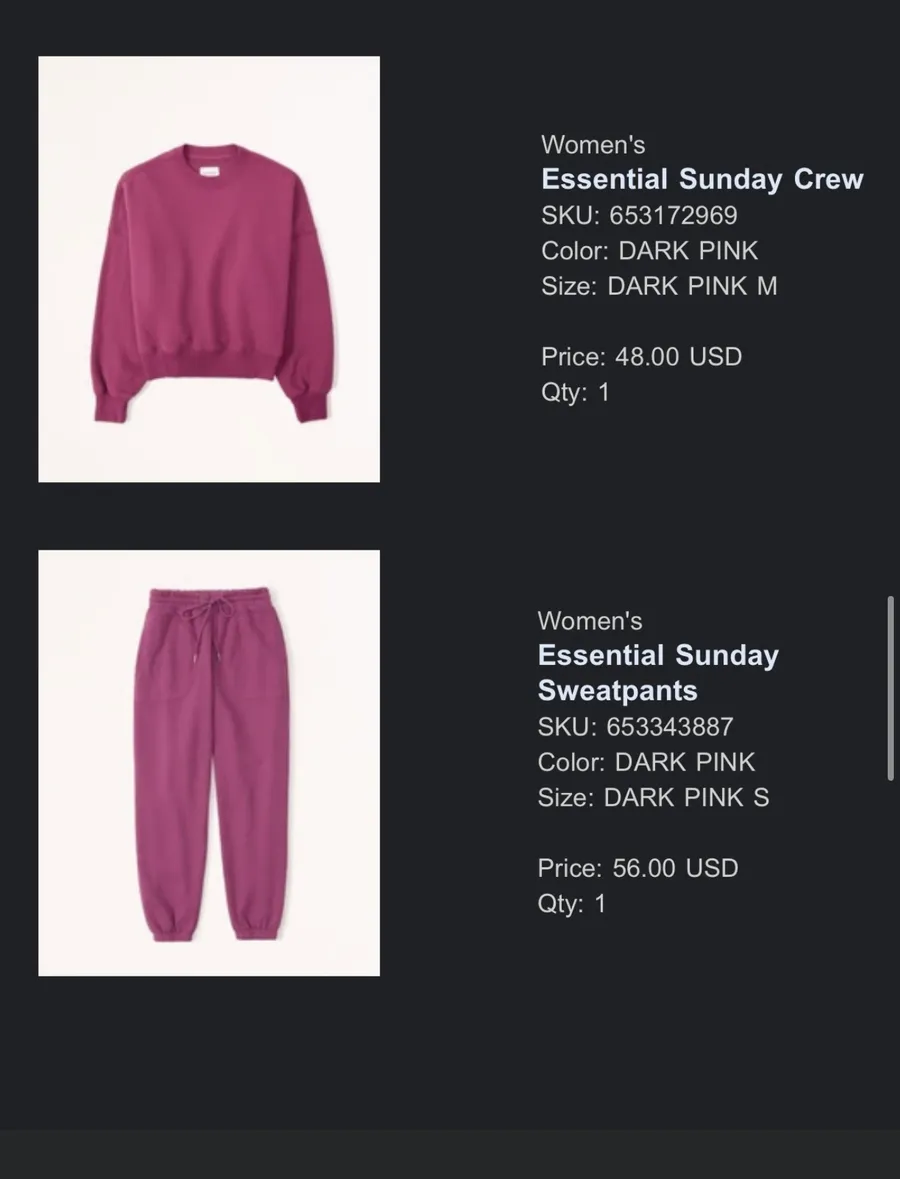Open the dark pink sweatpants image
The height and width of the screenshot is (1179, 900).
point(209,763)
